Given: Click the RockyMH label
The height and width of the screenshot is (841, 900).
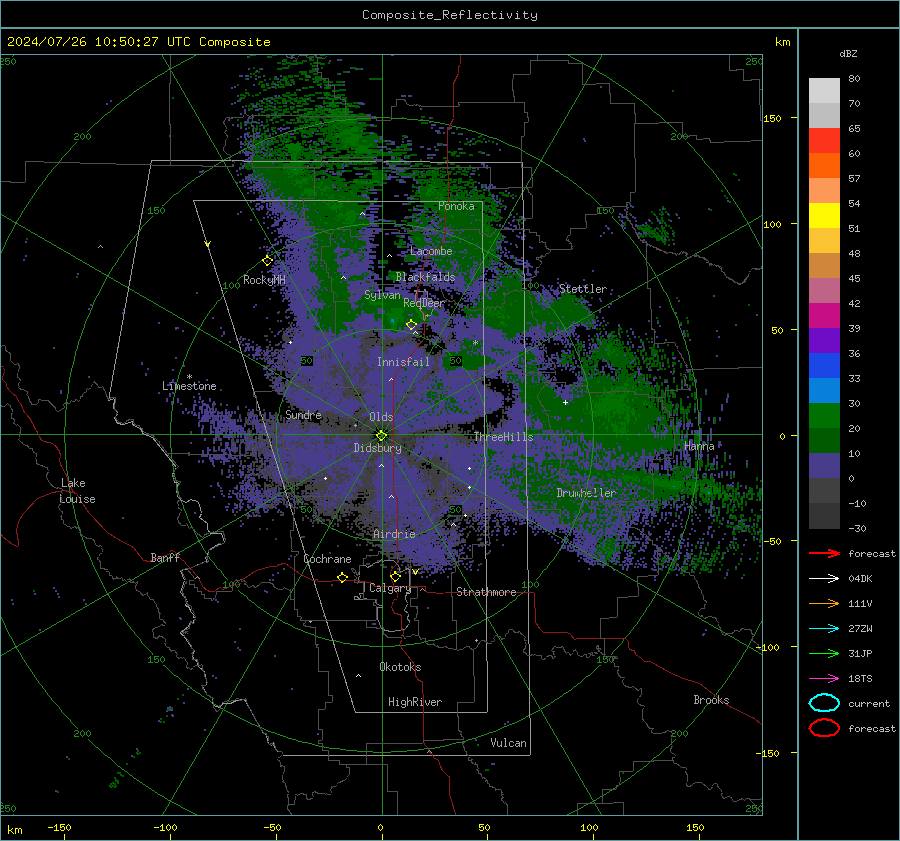Looking at the screenshot, I should click(x=264, y=280).
